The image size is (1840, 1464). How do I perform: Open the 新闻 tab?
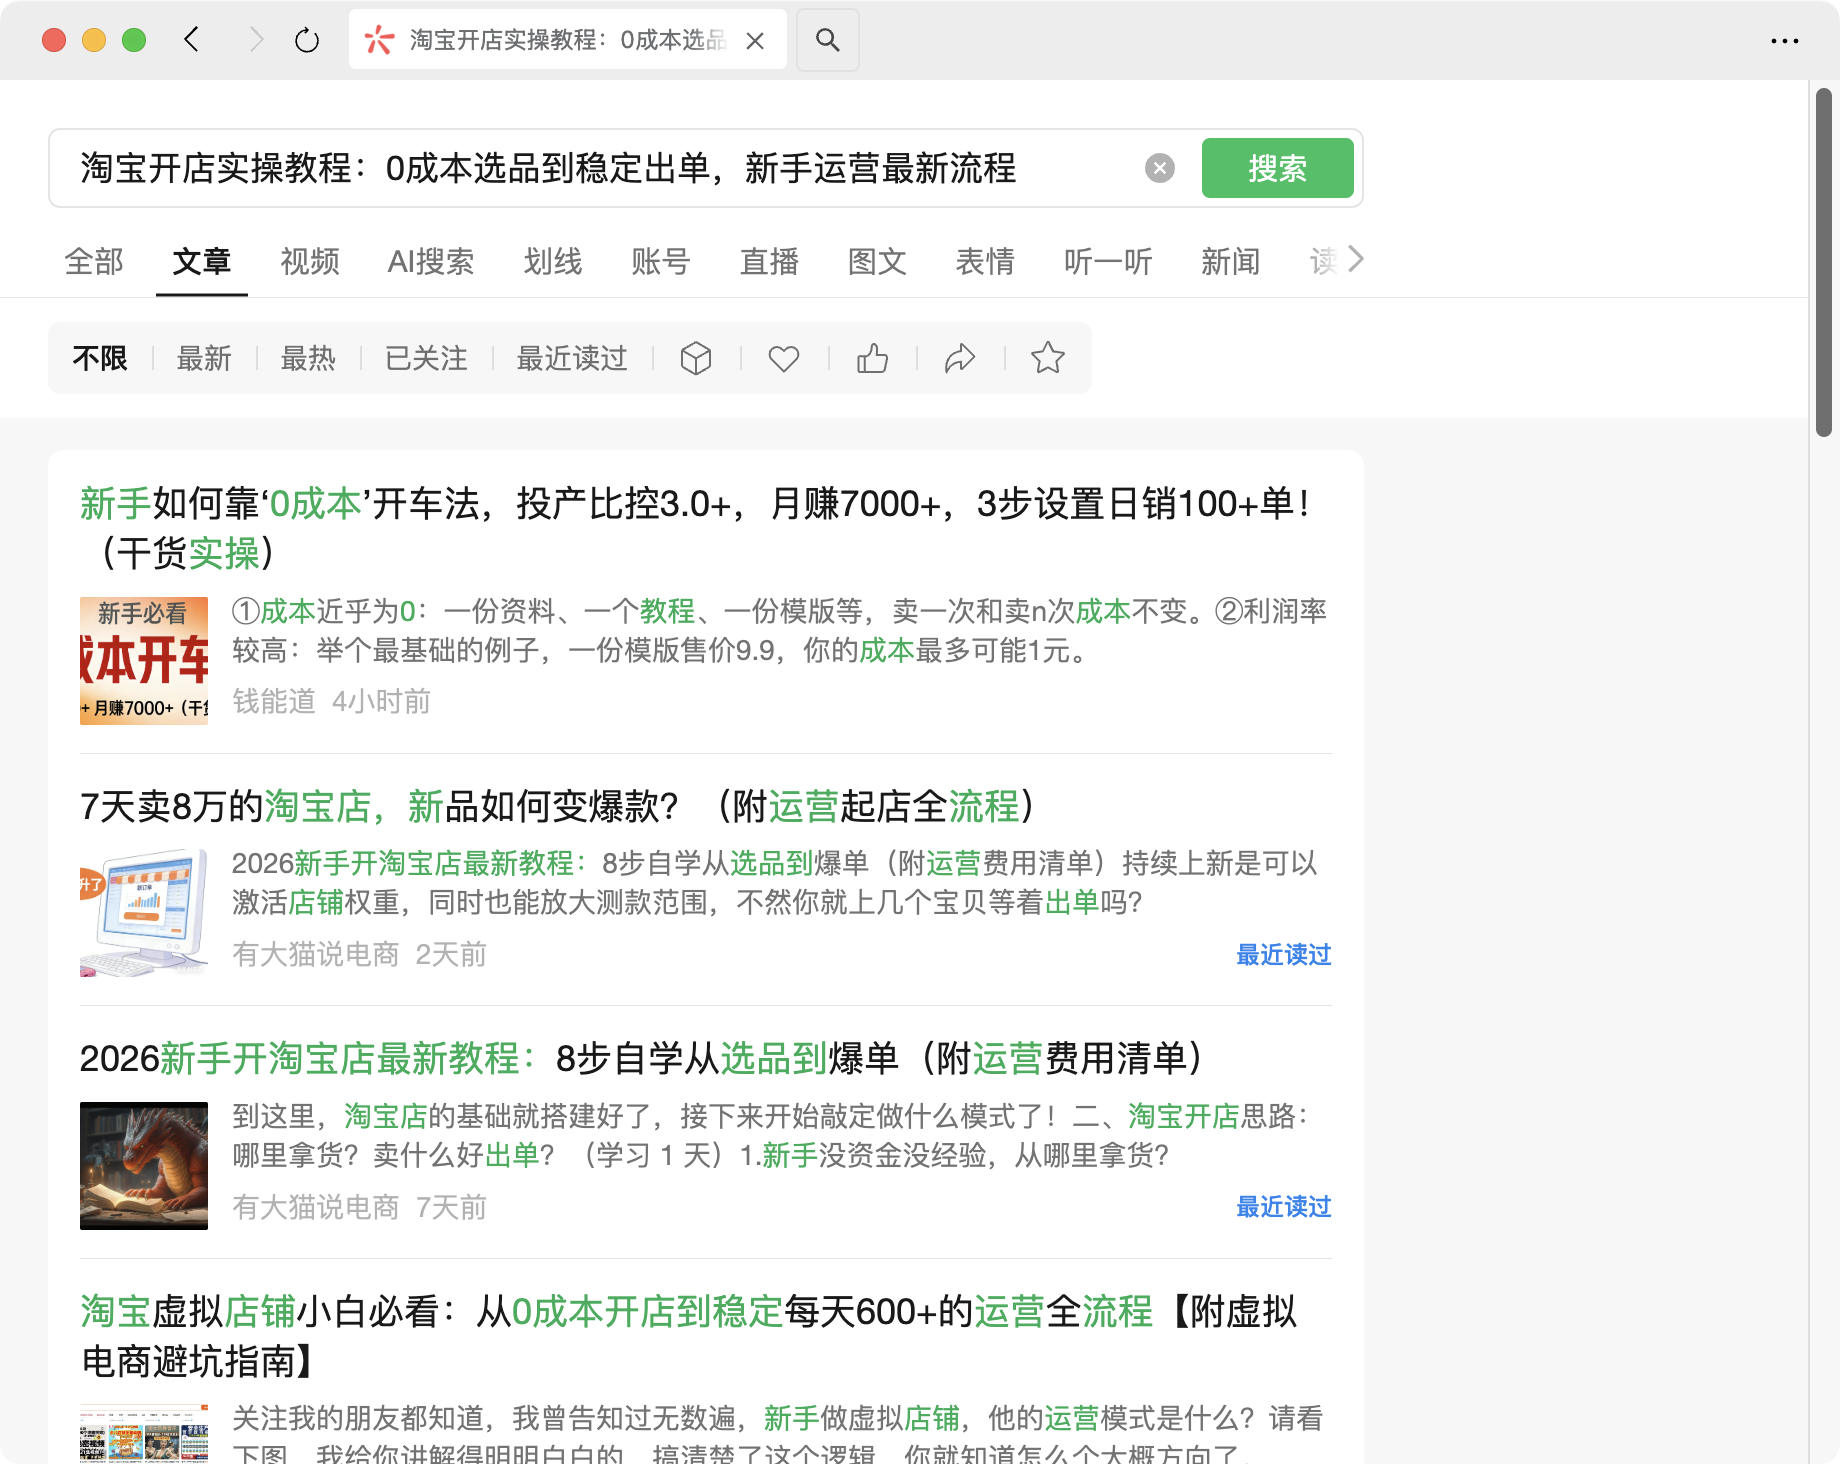1231,262
